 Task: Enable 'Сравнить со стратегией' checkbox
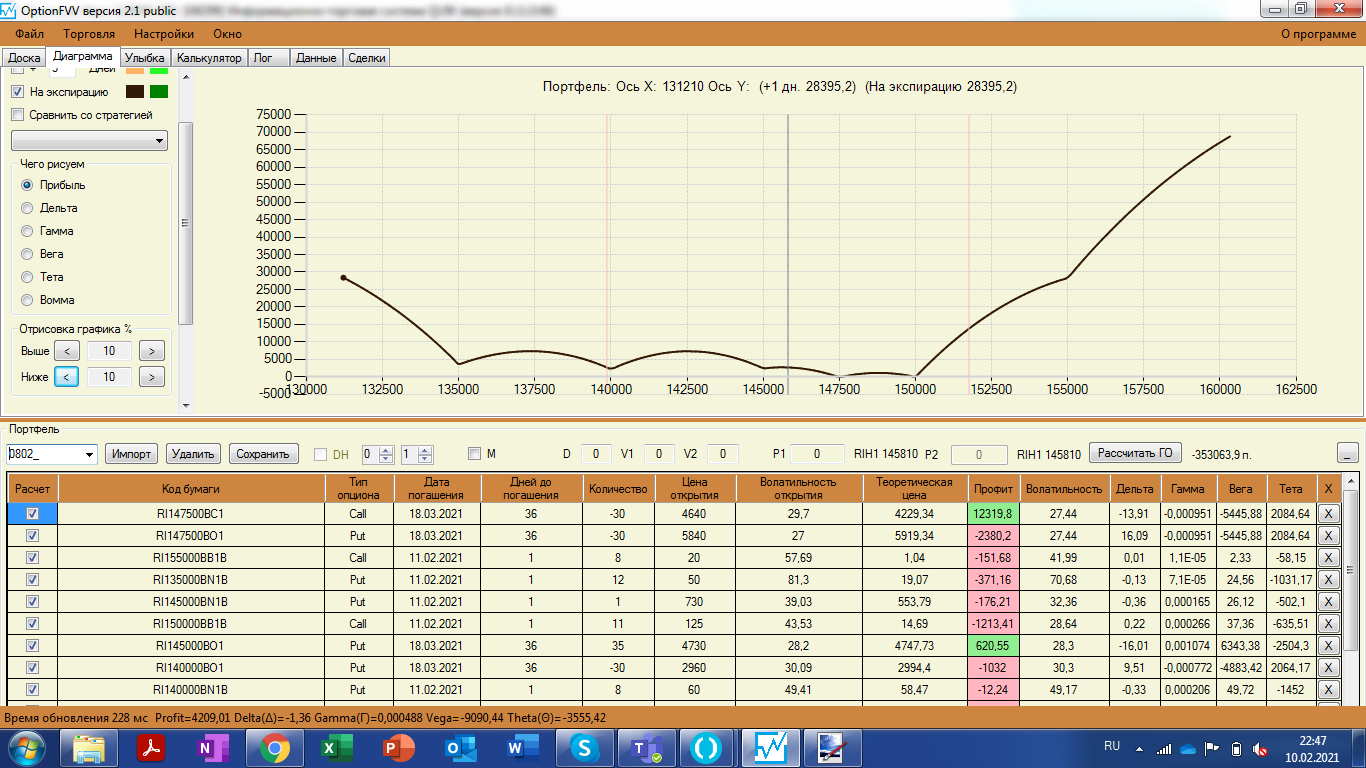17,115
